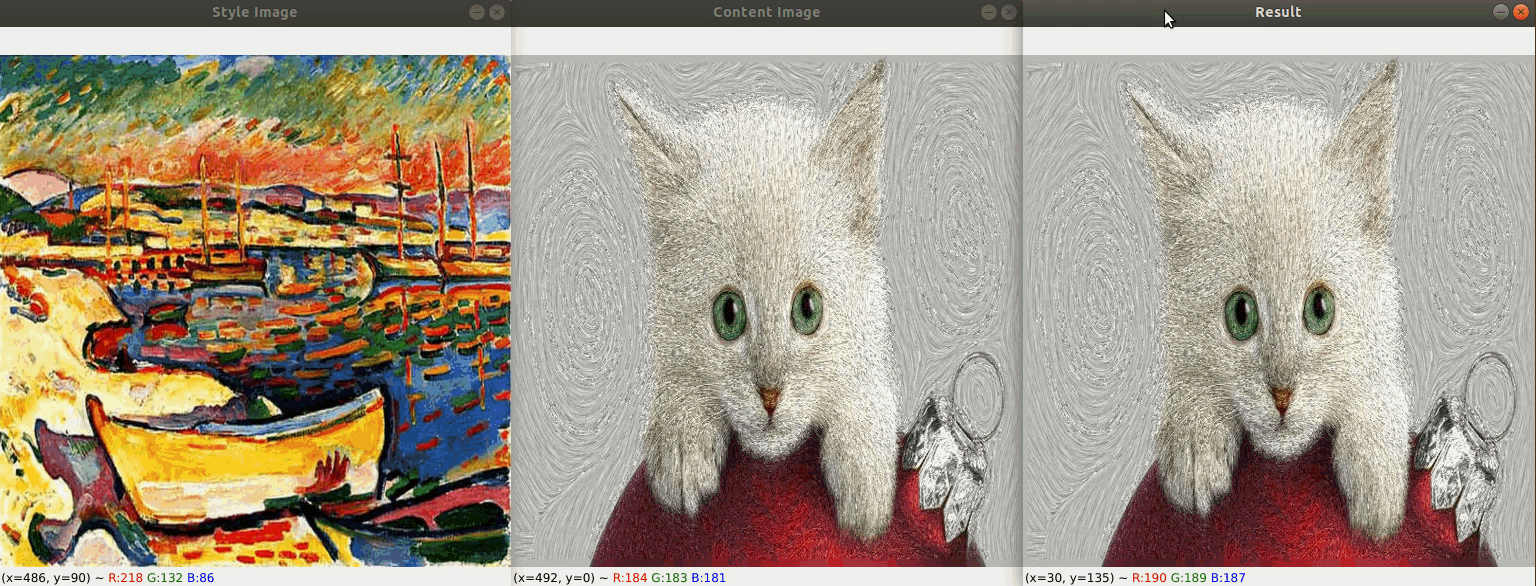Select green value "G:132" in status bar

(x=164, y=578)
